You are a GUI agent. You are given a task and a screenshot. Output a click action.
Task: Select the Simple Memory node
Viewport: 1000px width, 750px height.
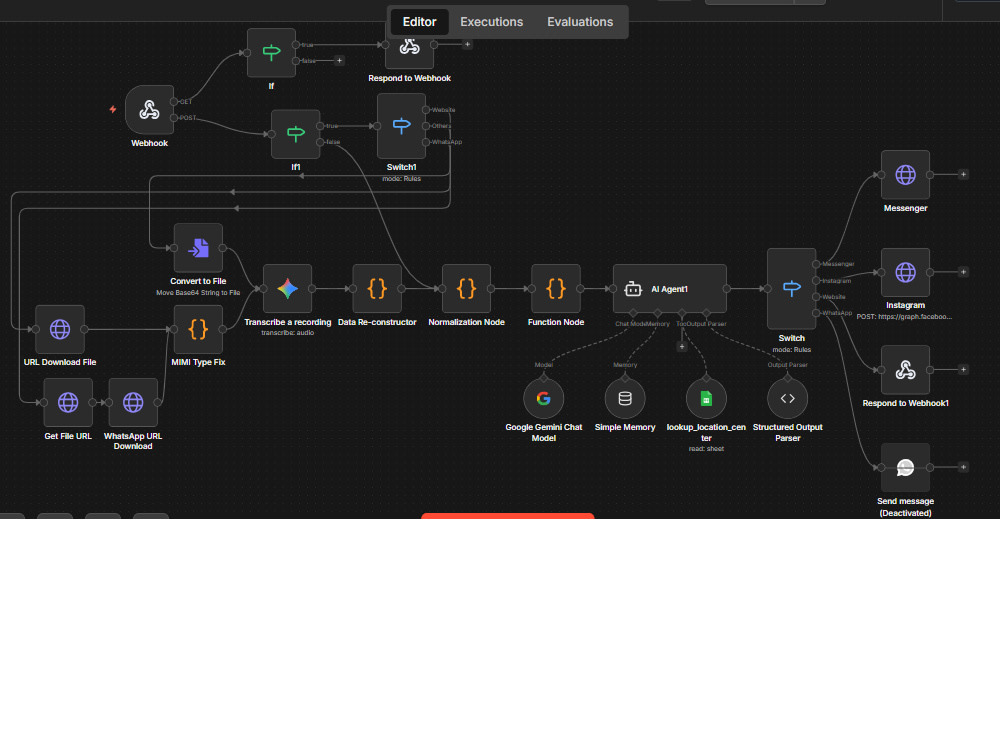[625, 399]
